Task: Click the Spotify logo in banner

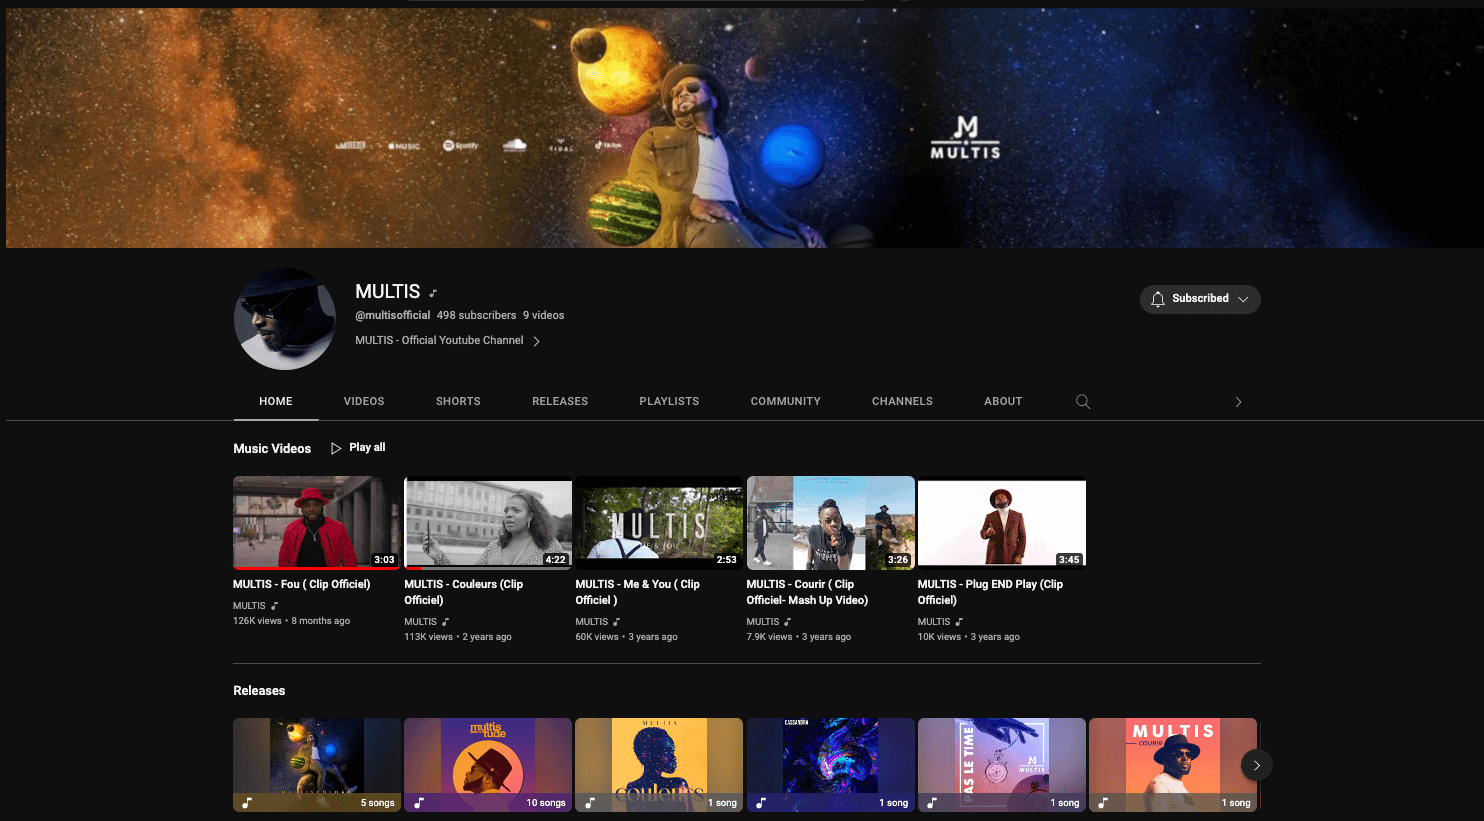Action: pyautogui.click(x=461, y=145)
